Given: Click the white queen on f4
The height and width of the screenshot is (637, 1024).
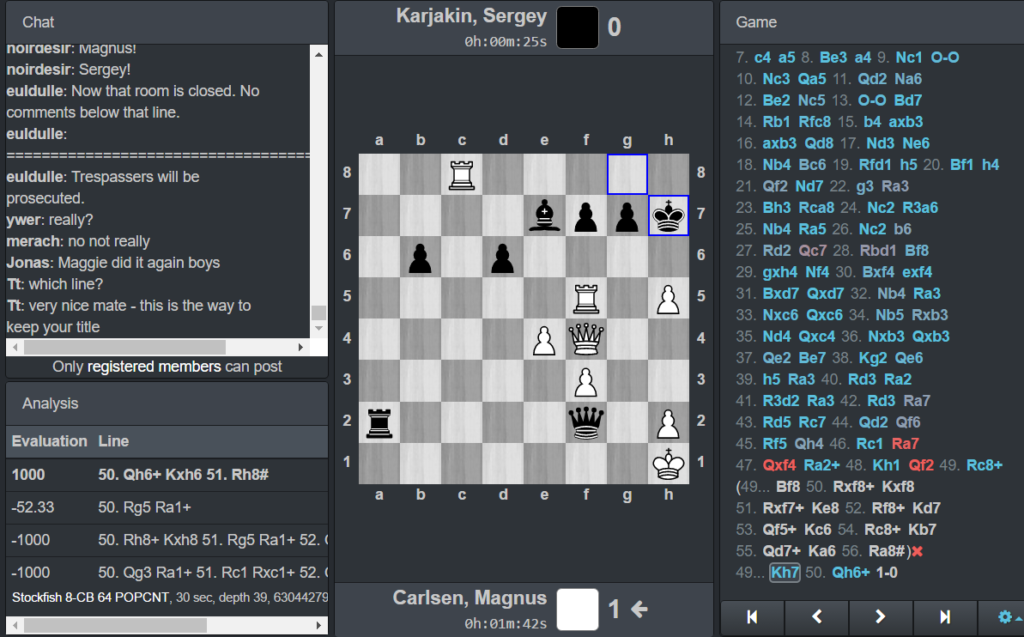Looking at the screenshot, I should 586,340.
